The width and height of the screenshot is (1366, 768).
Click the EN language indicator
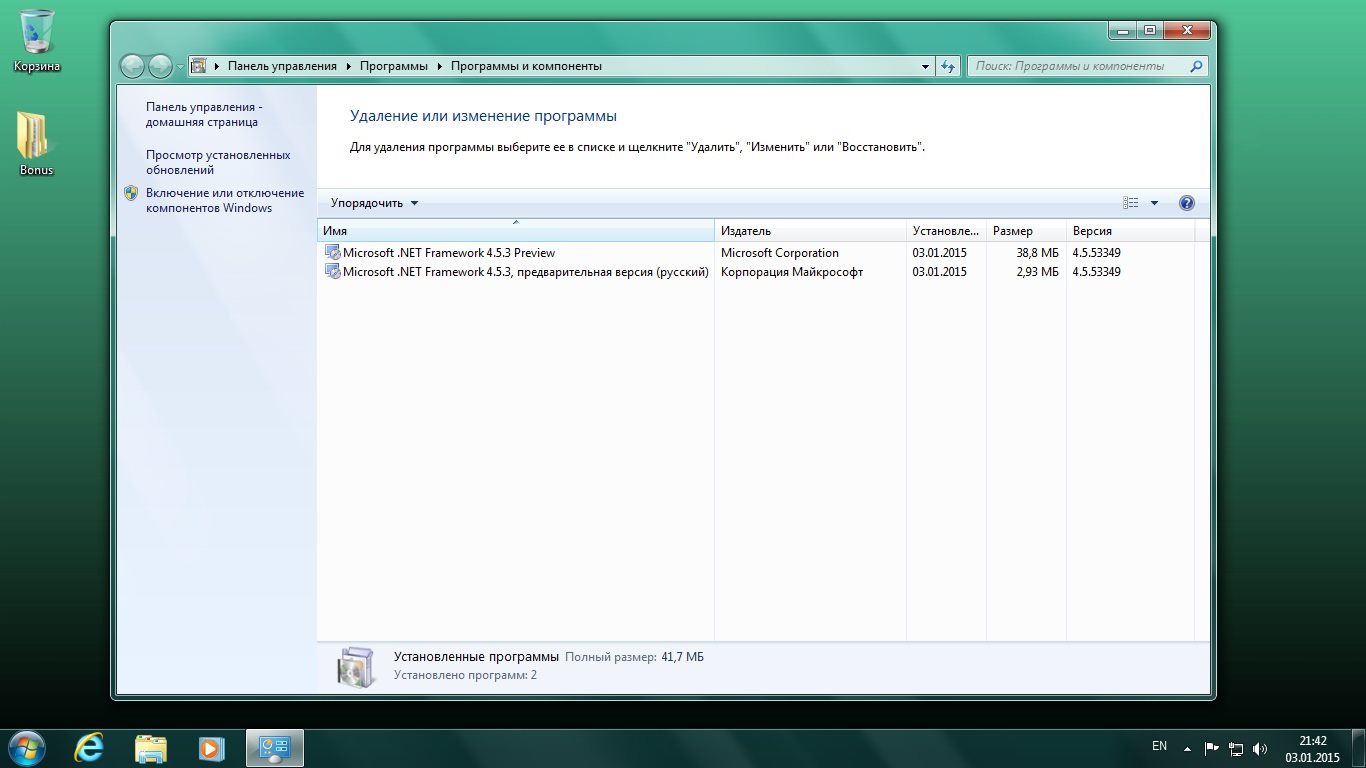1160,746
